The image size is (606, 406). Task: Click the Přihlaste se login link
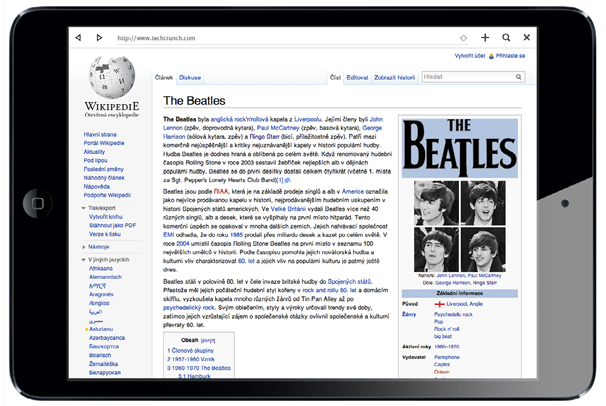coord(511,57)
